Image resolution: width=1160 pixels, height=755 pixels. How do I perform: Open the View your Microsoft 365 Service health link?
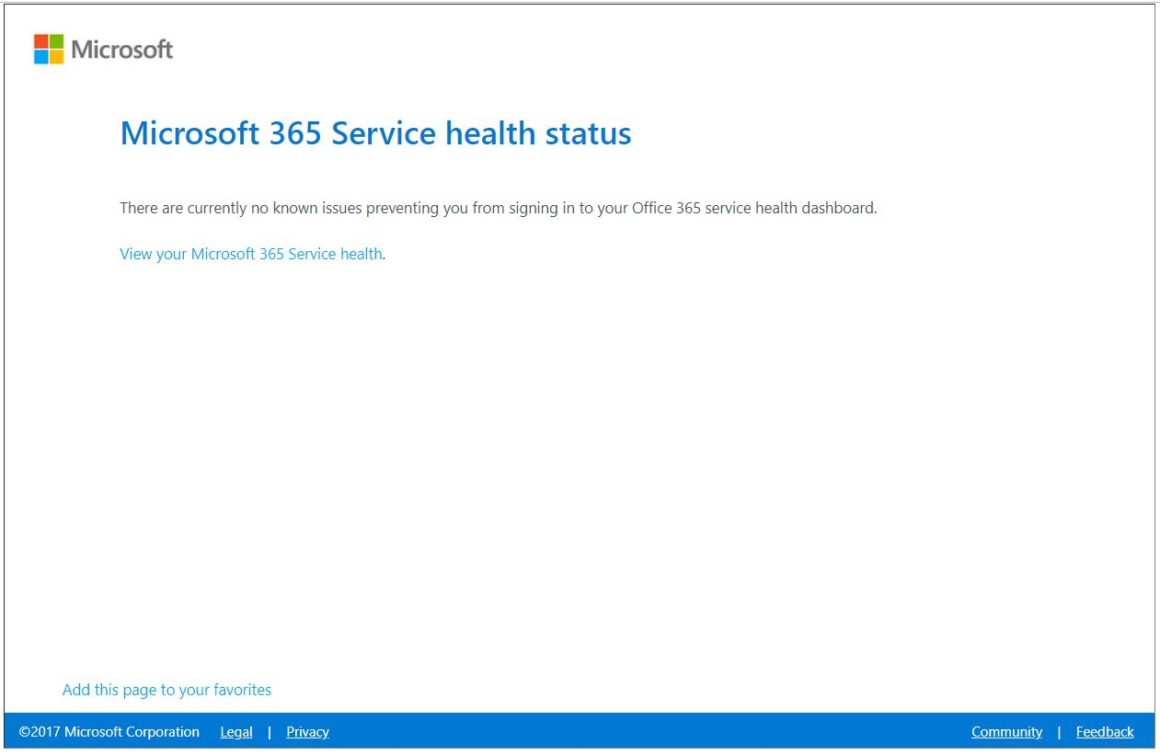coord(250,253)
